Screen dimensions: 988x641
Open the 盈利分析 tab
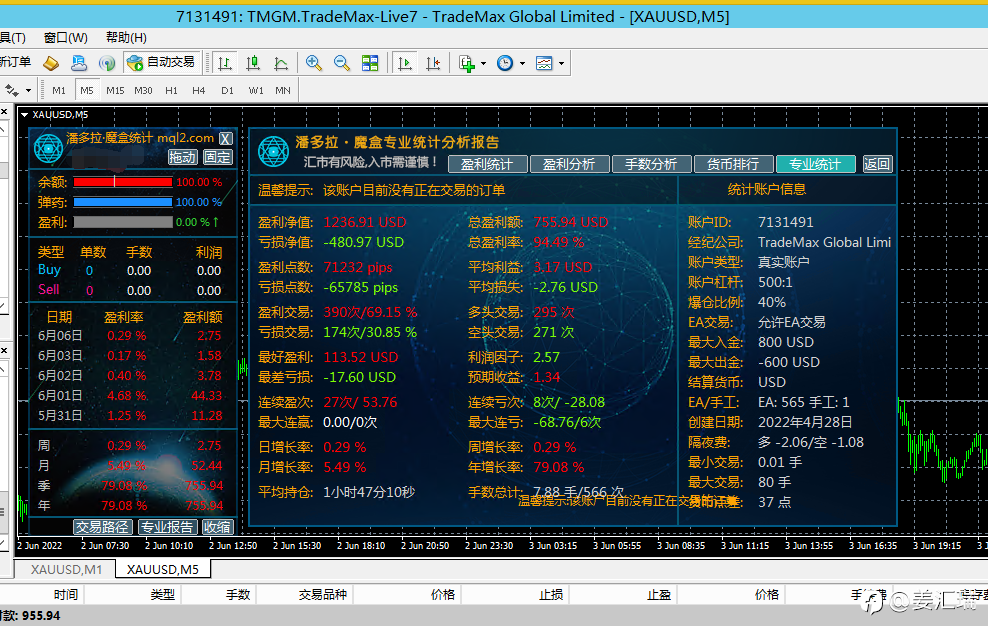click(x=570, y=165)
